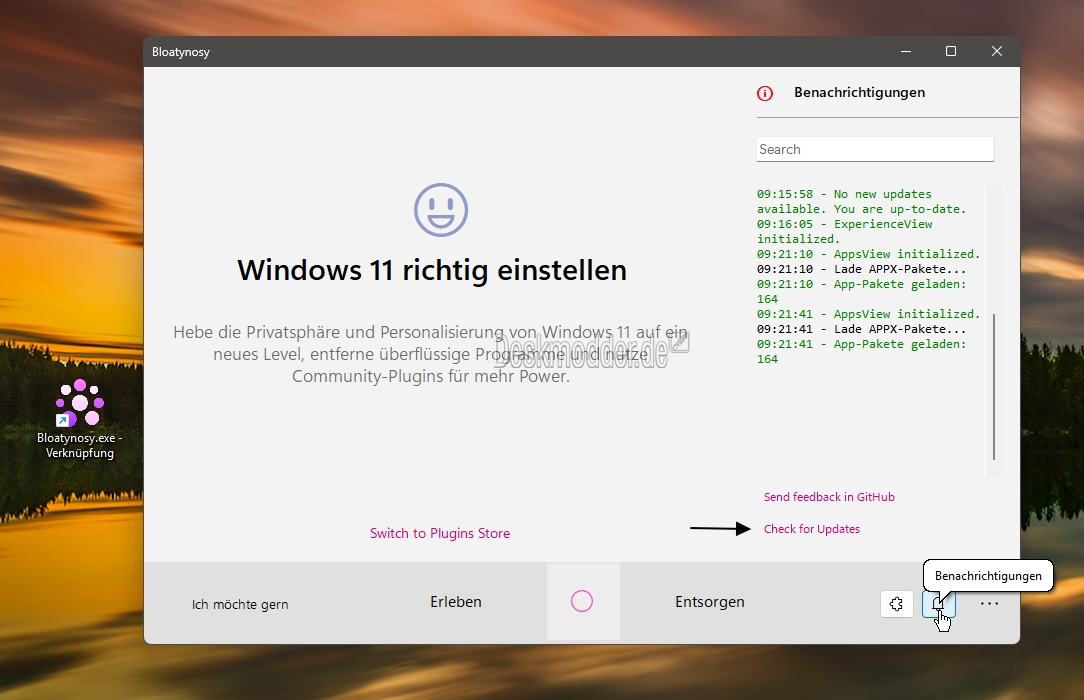Click the Check for Updates link
Screen dimensions: 1084x700
click(x=812, y=529)
